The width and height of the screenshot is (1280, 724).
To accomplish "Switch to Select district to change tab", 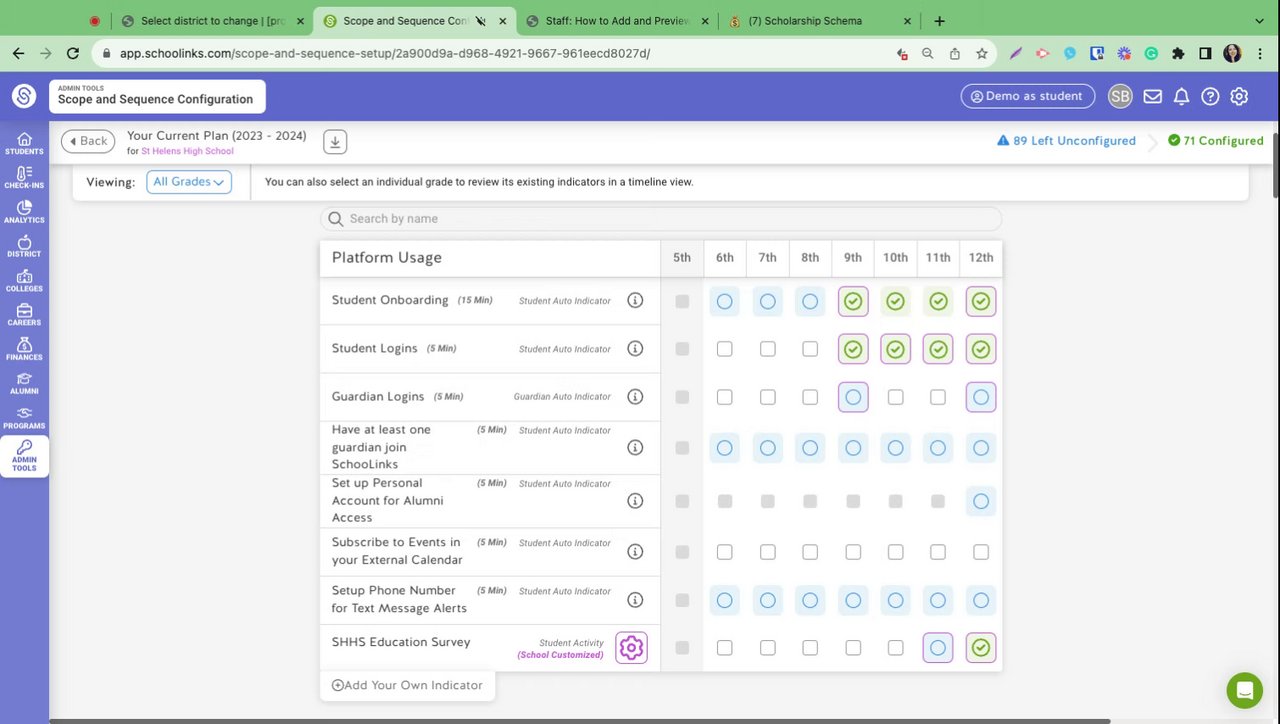I will pyautogui.click(x=212, y=21).
